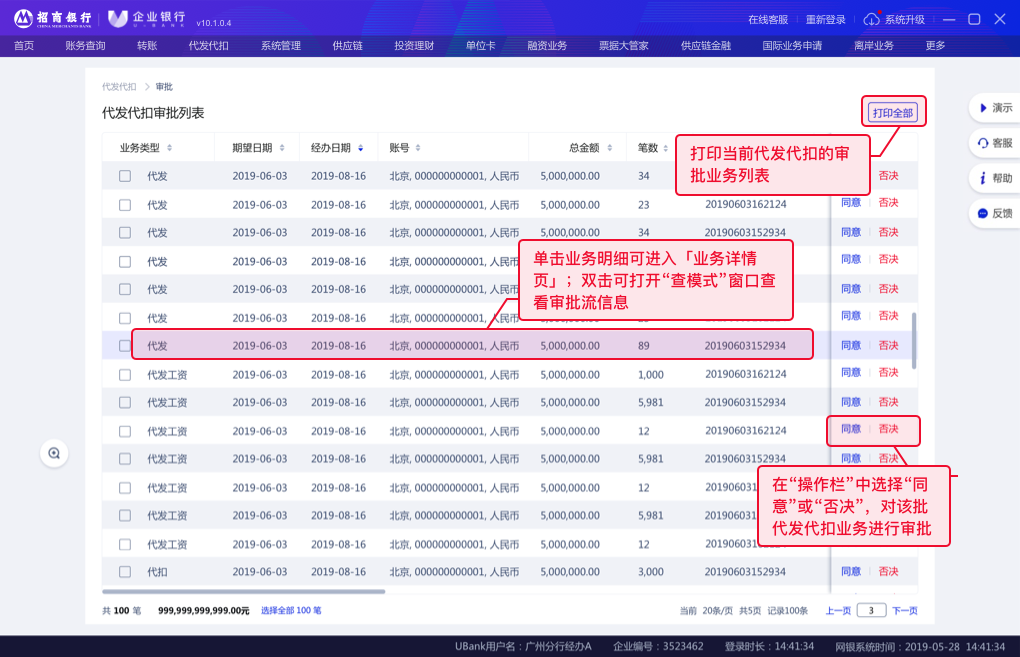Open the 供应链金融 menu
The width and height of the screenshot is (1020, 657).
click(706, 46)
